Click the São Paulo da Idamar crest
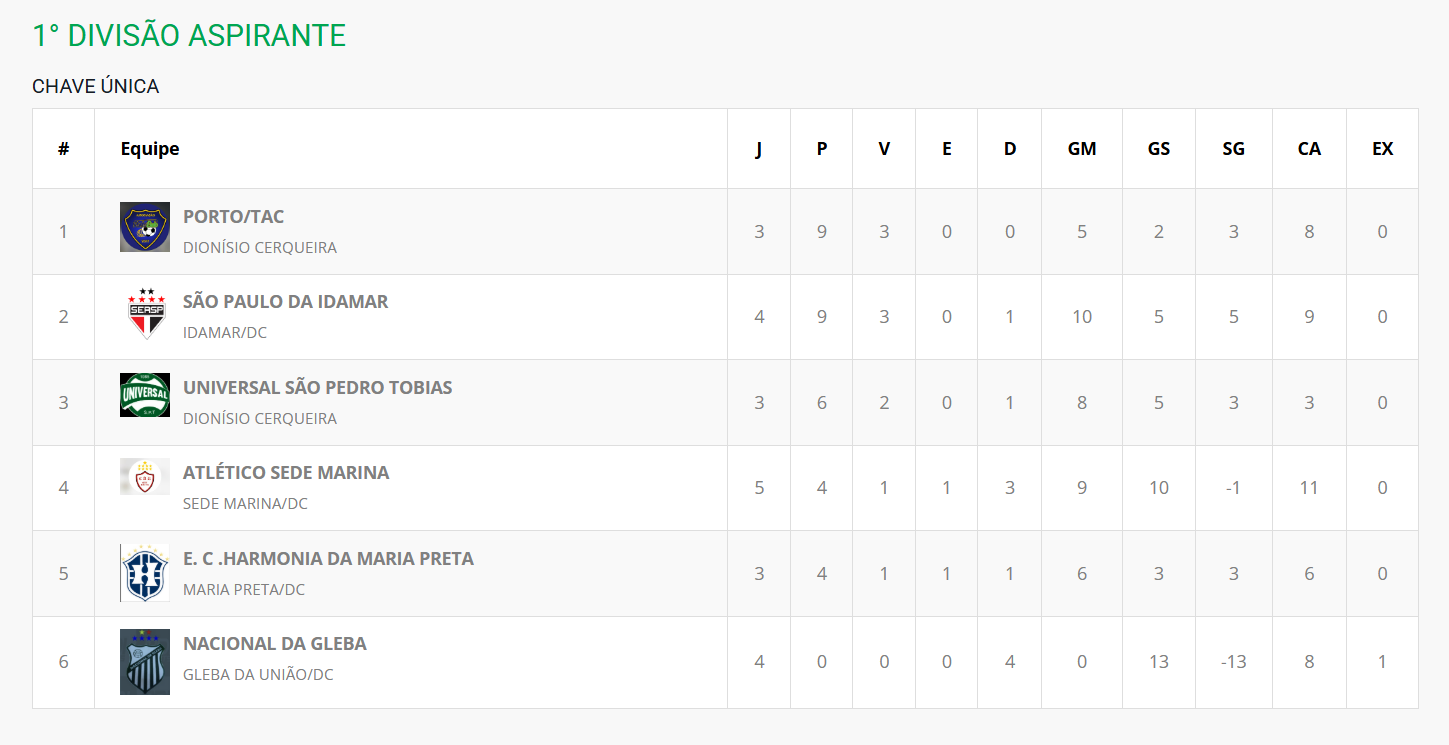The image size is (1449, 745). coord(145,313)
